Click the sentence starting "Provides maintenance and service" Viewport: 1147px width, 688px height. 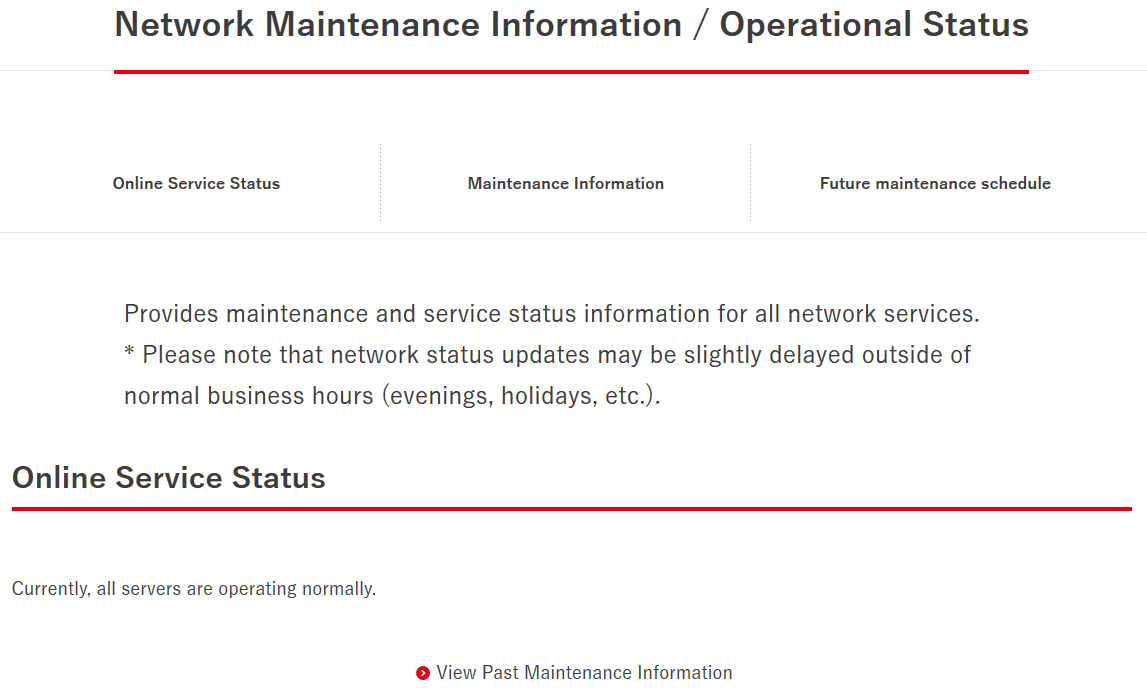click(x=551, y=314)
